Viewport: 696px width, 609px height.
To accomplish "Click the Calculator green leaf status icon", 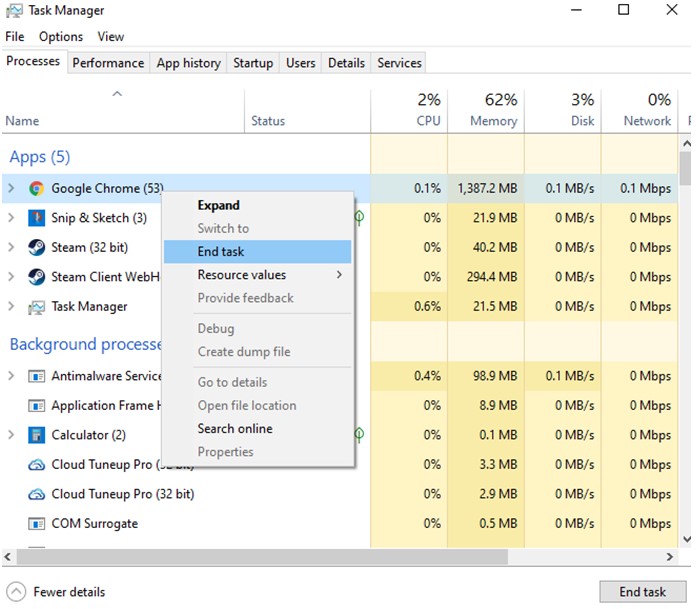I will (360, 434).
